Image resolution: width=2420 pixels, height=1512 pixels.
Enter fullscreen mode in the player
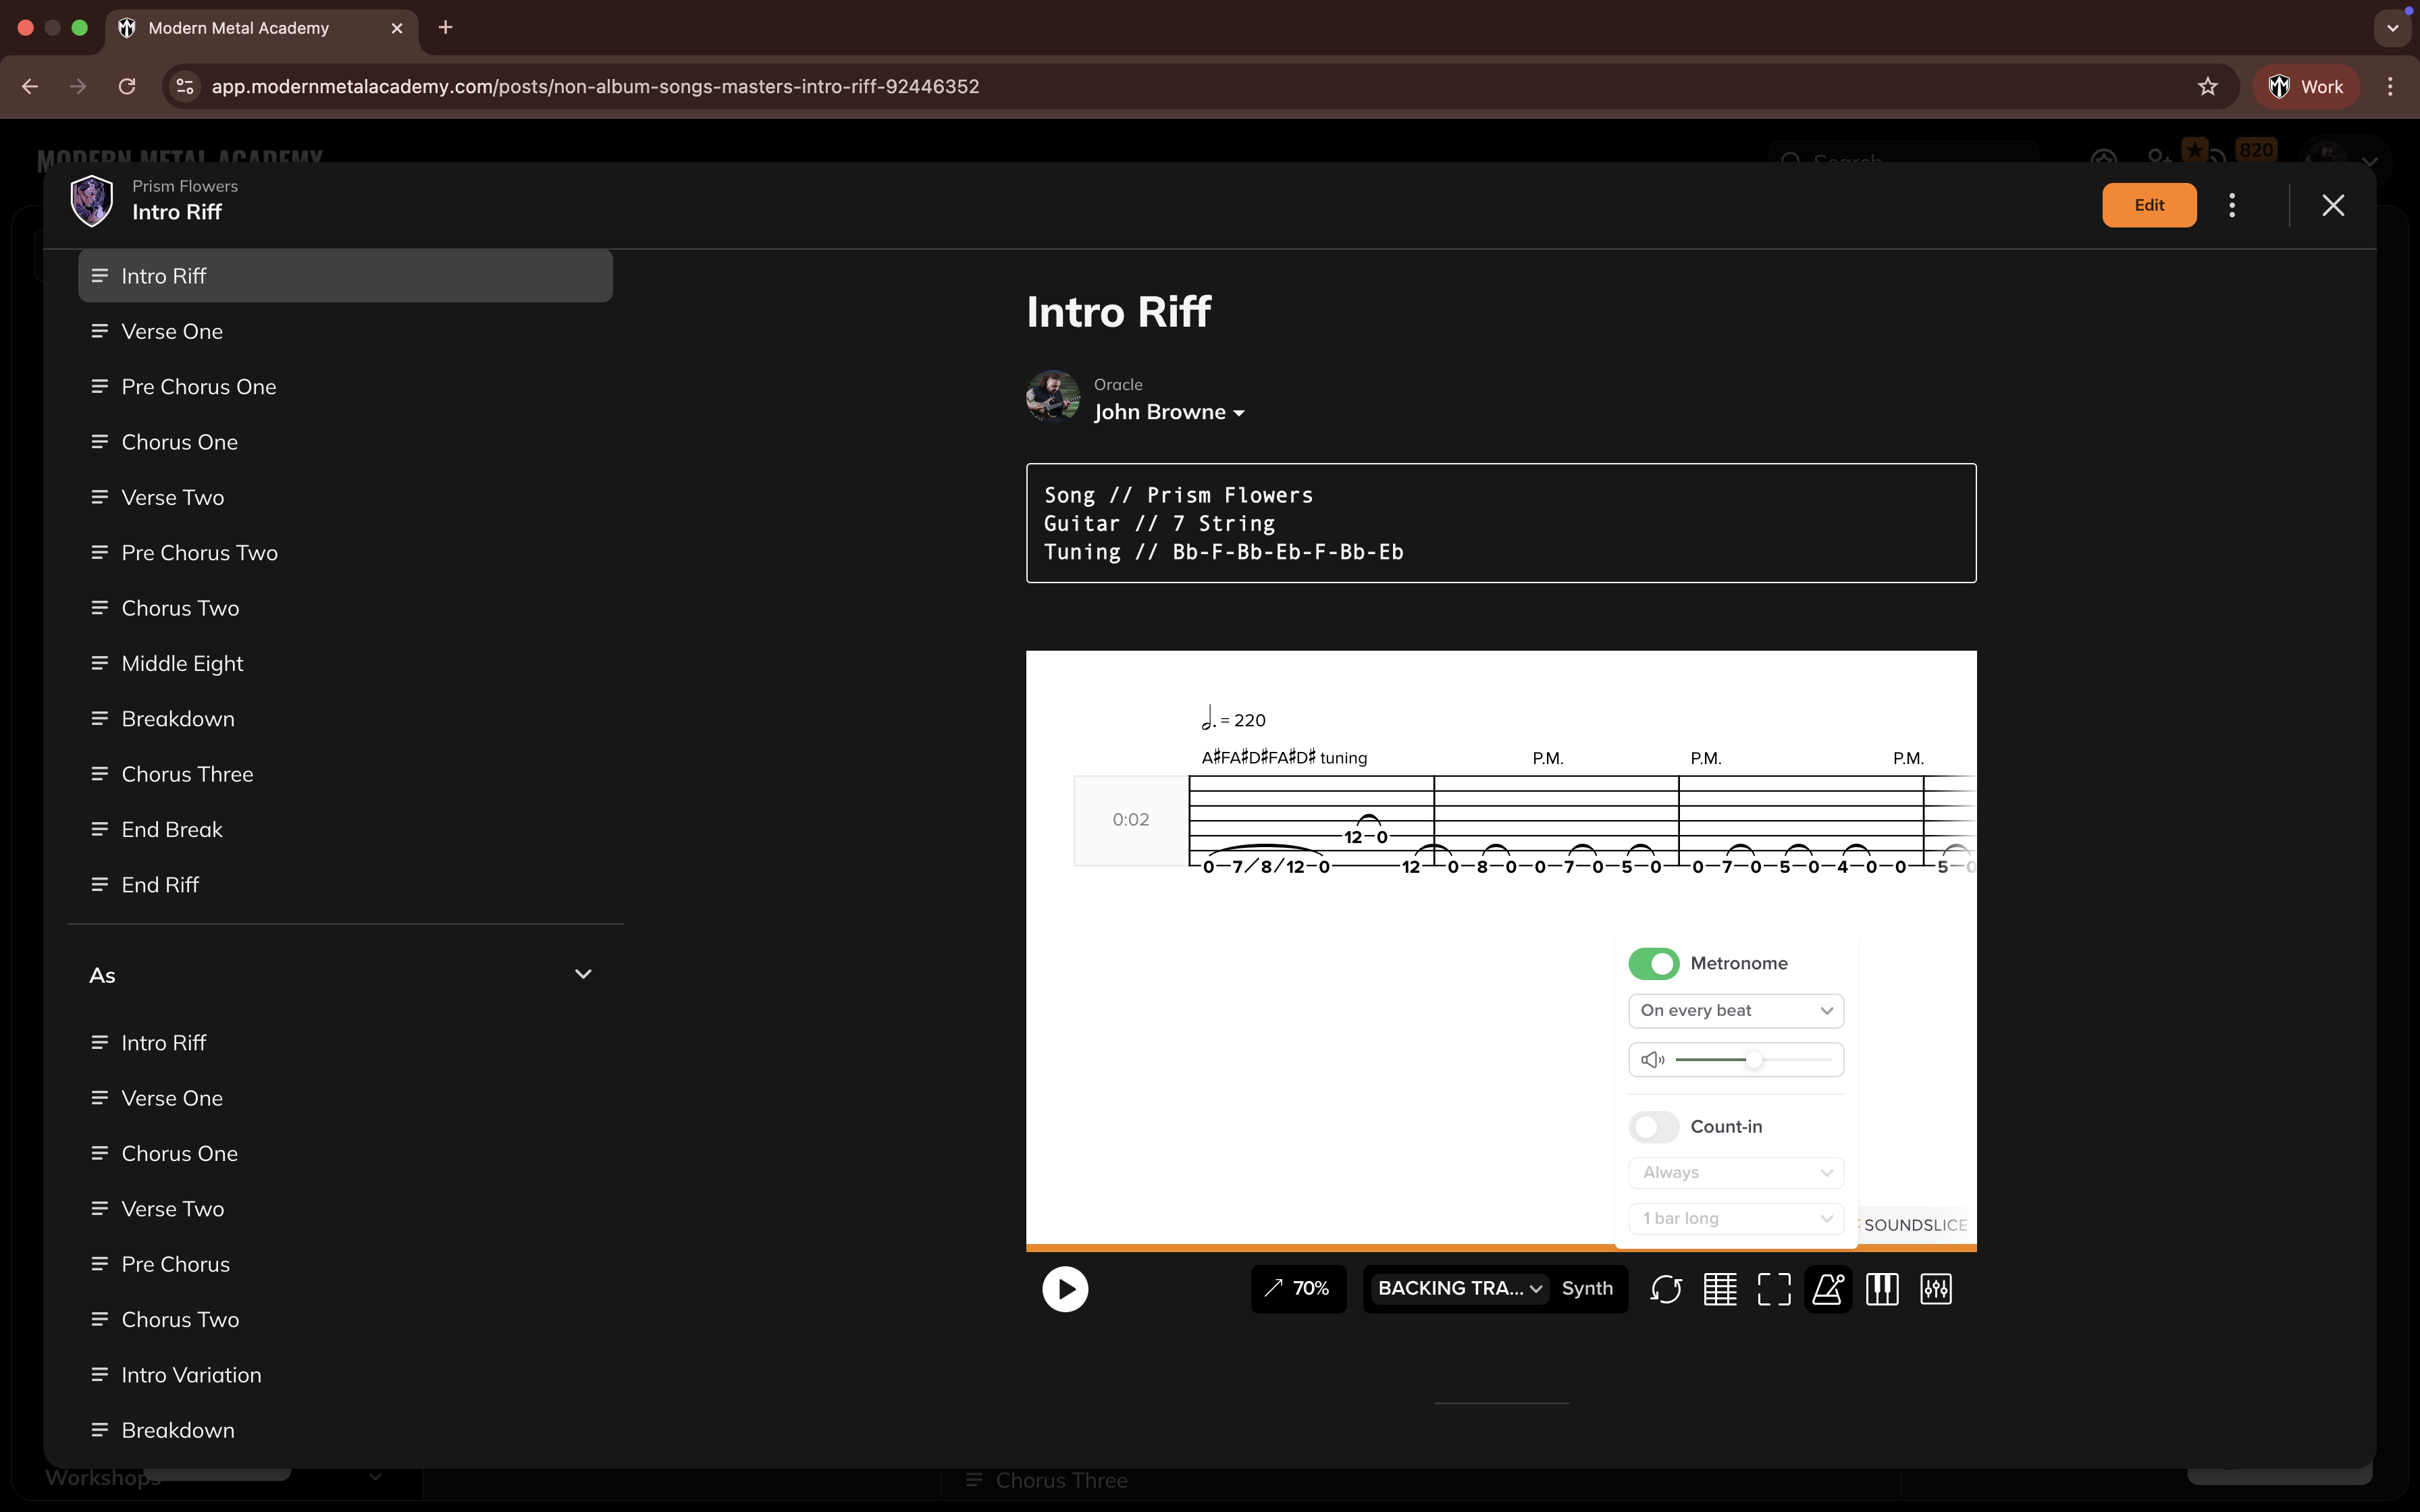pos(1774,1289)
